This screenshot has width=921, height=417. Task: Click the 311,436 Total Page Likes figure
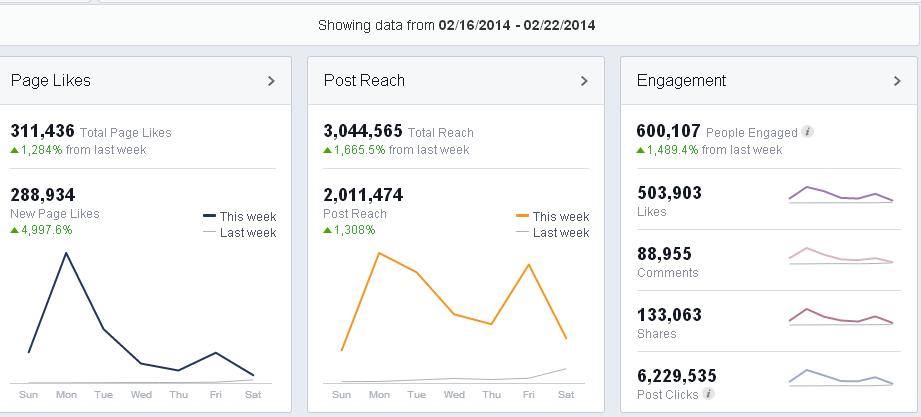click(42, 131)
